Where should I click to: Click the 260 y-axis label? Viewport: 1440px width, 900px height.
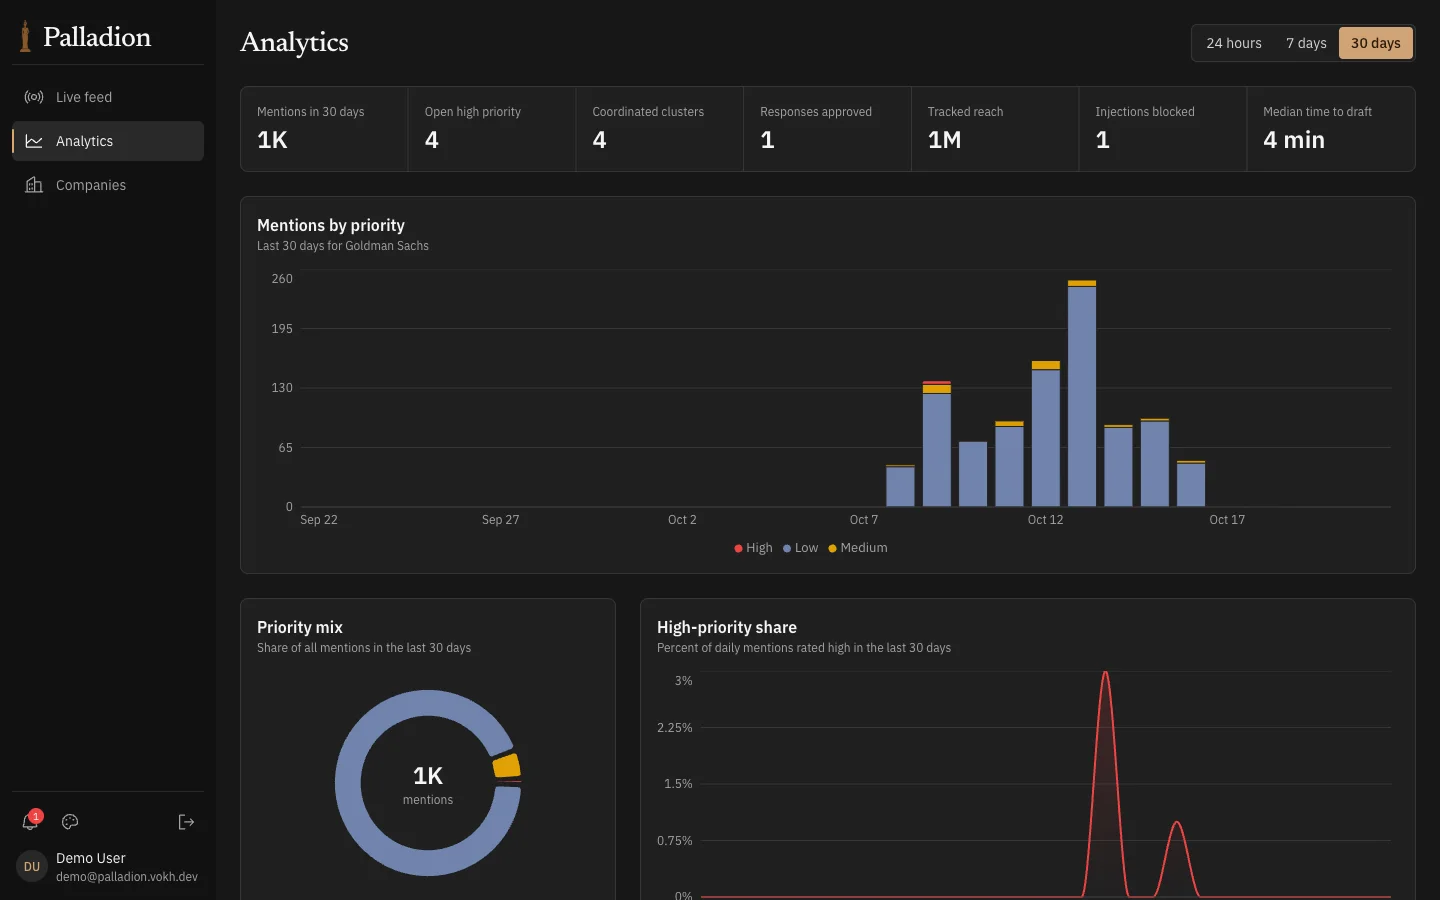click(x=282, y=279)
